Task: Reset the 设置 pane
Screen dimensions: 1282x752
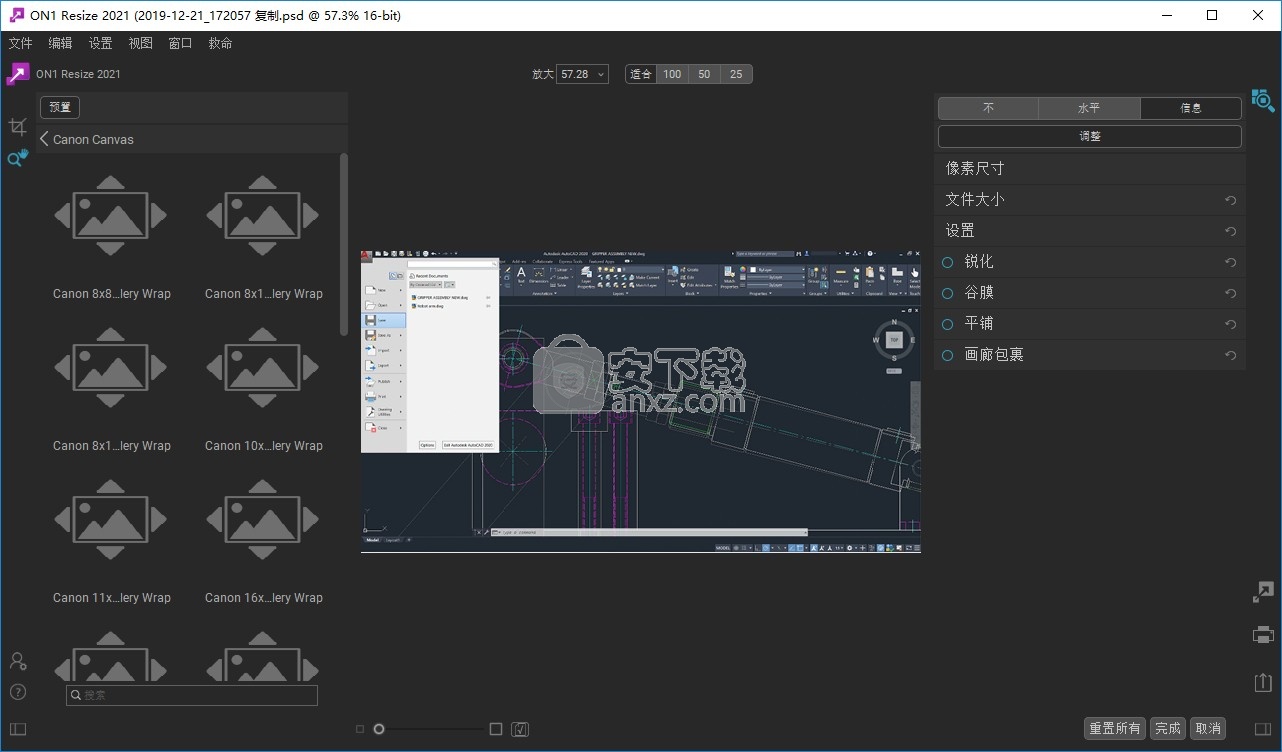Action: click(x=1231, y=231)
